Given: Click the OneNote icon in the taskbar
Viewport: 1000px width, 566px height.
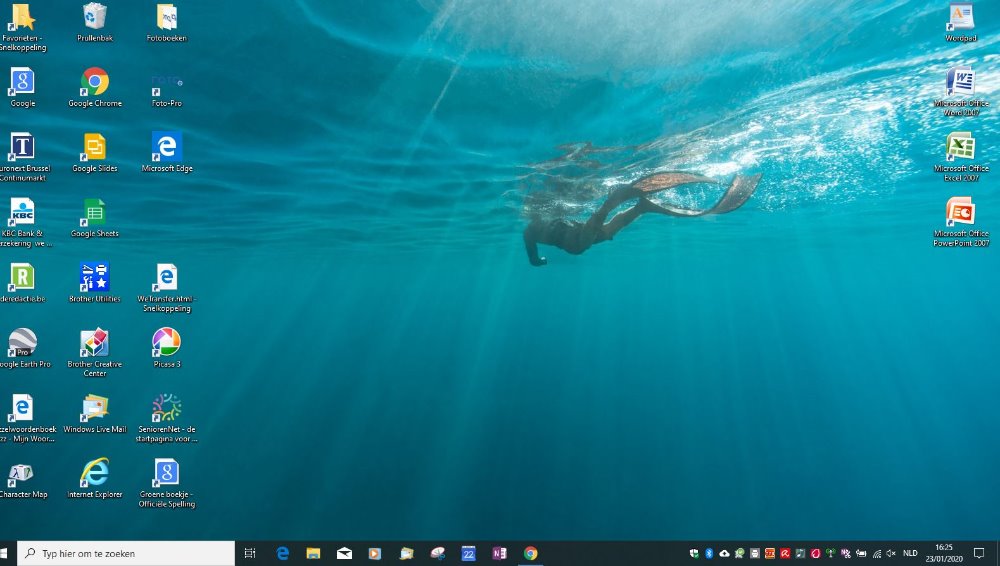Looking at the screenshot, I should [499, 553].
